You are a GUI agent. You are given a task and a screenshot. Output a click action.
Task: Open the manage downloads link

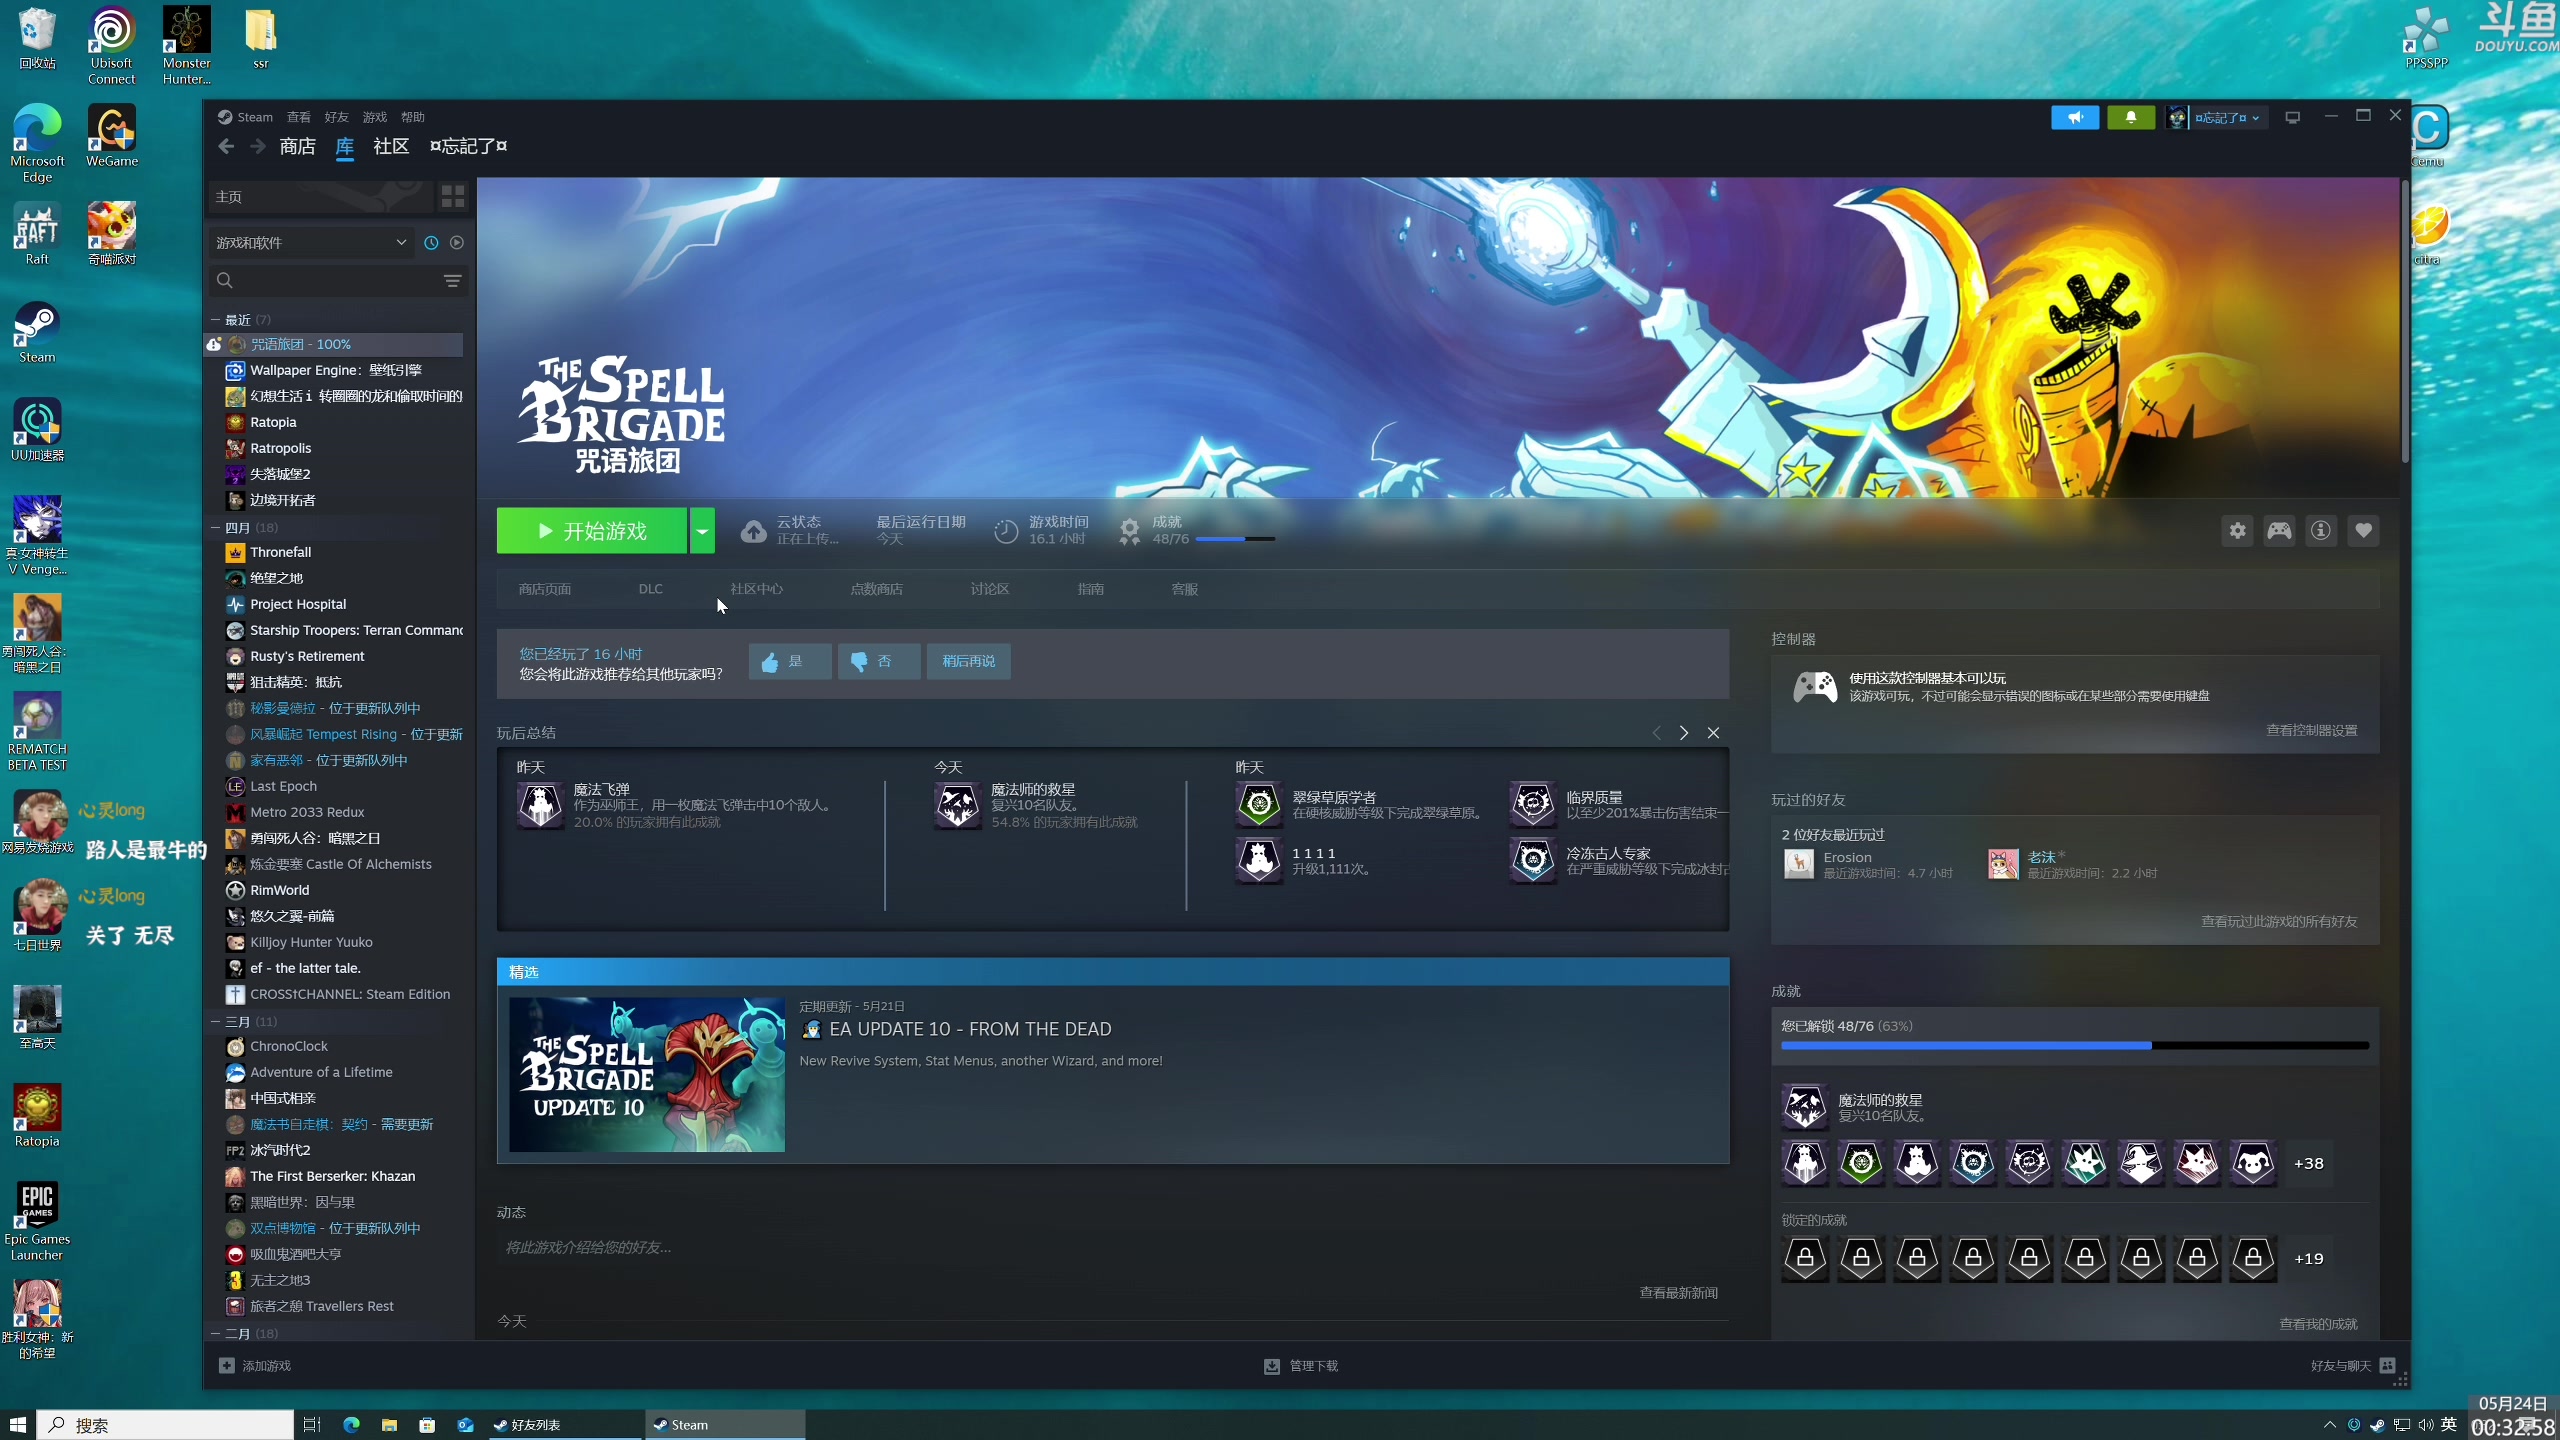pyautogui.click(x=1301, y=1365)
